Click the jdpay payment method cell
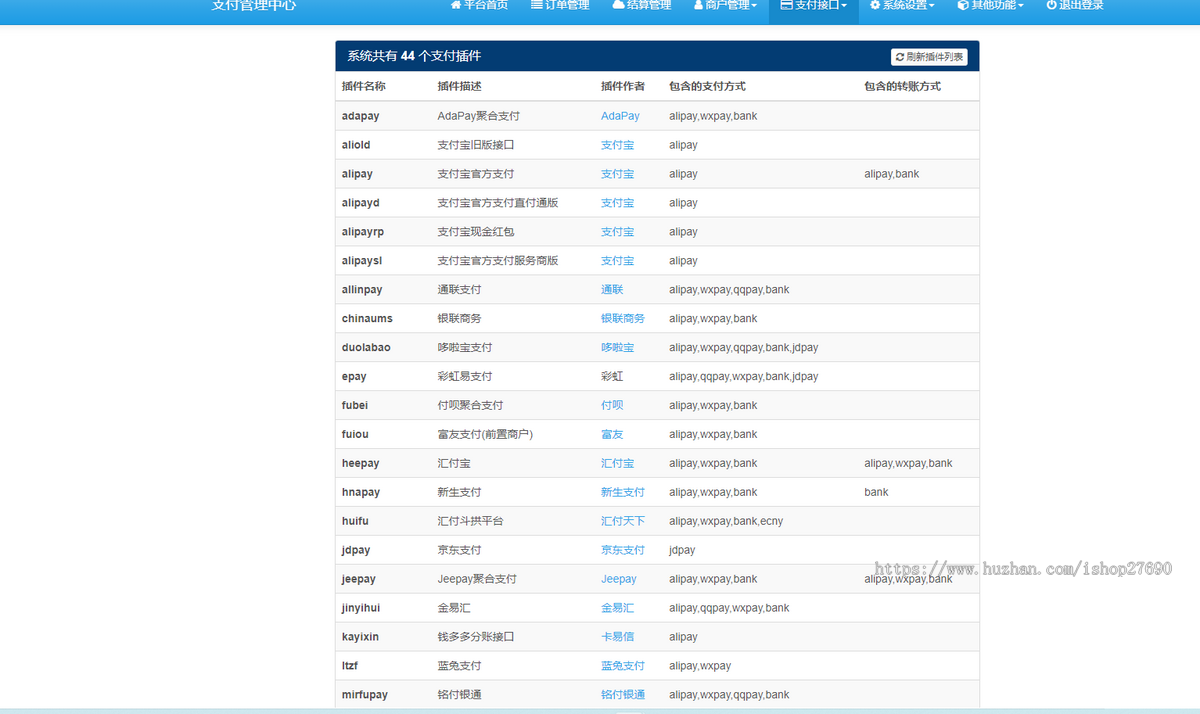Viewport: 1200px width, 714px height. pos(682,551)
